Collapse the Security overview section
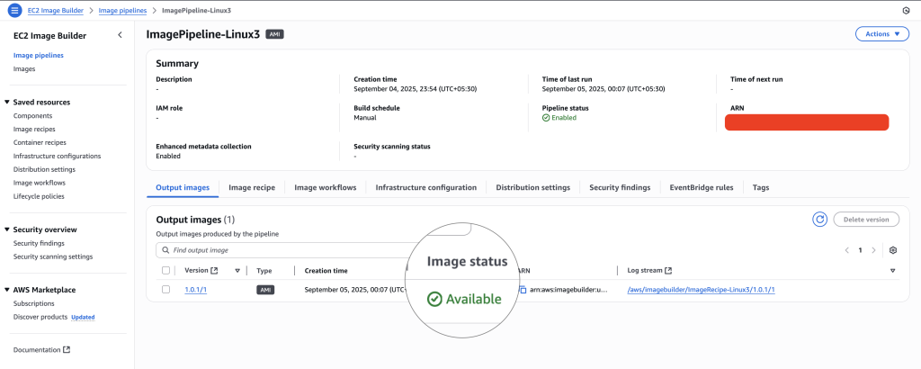 click(x=7, y=230)
